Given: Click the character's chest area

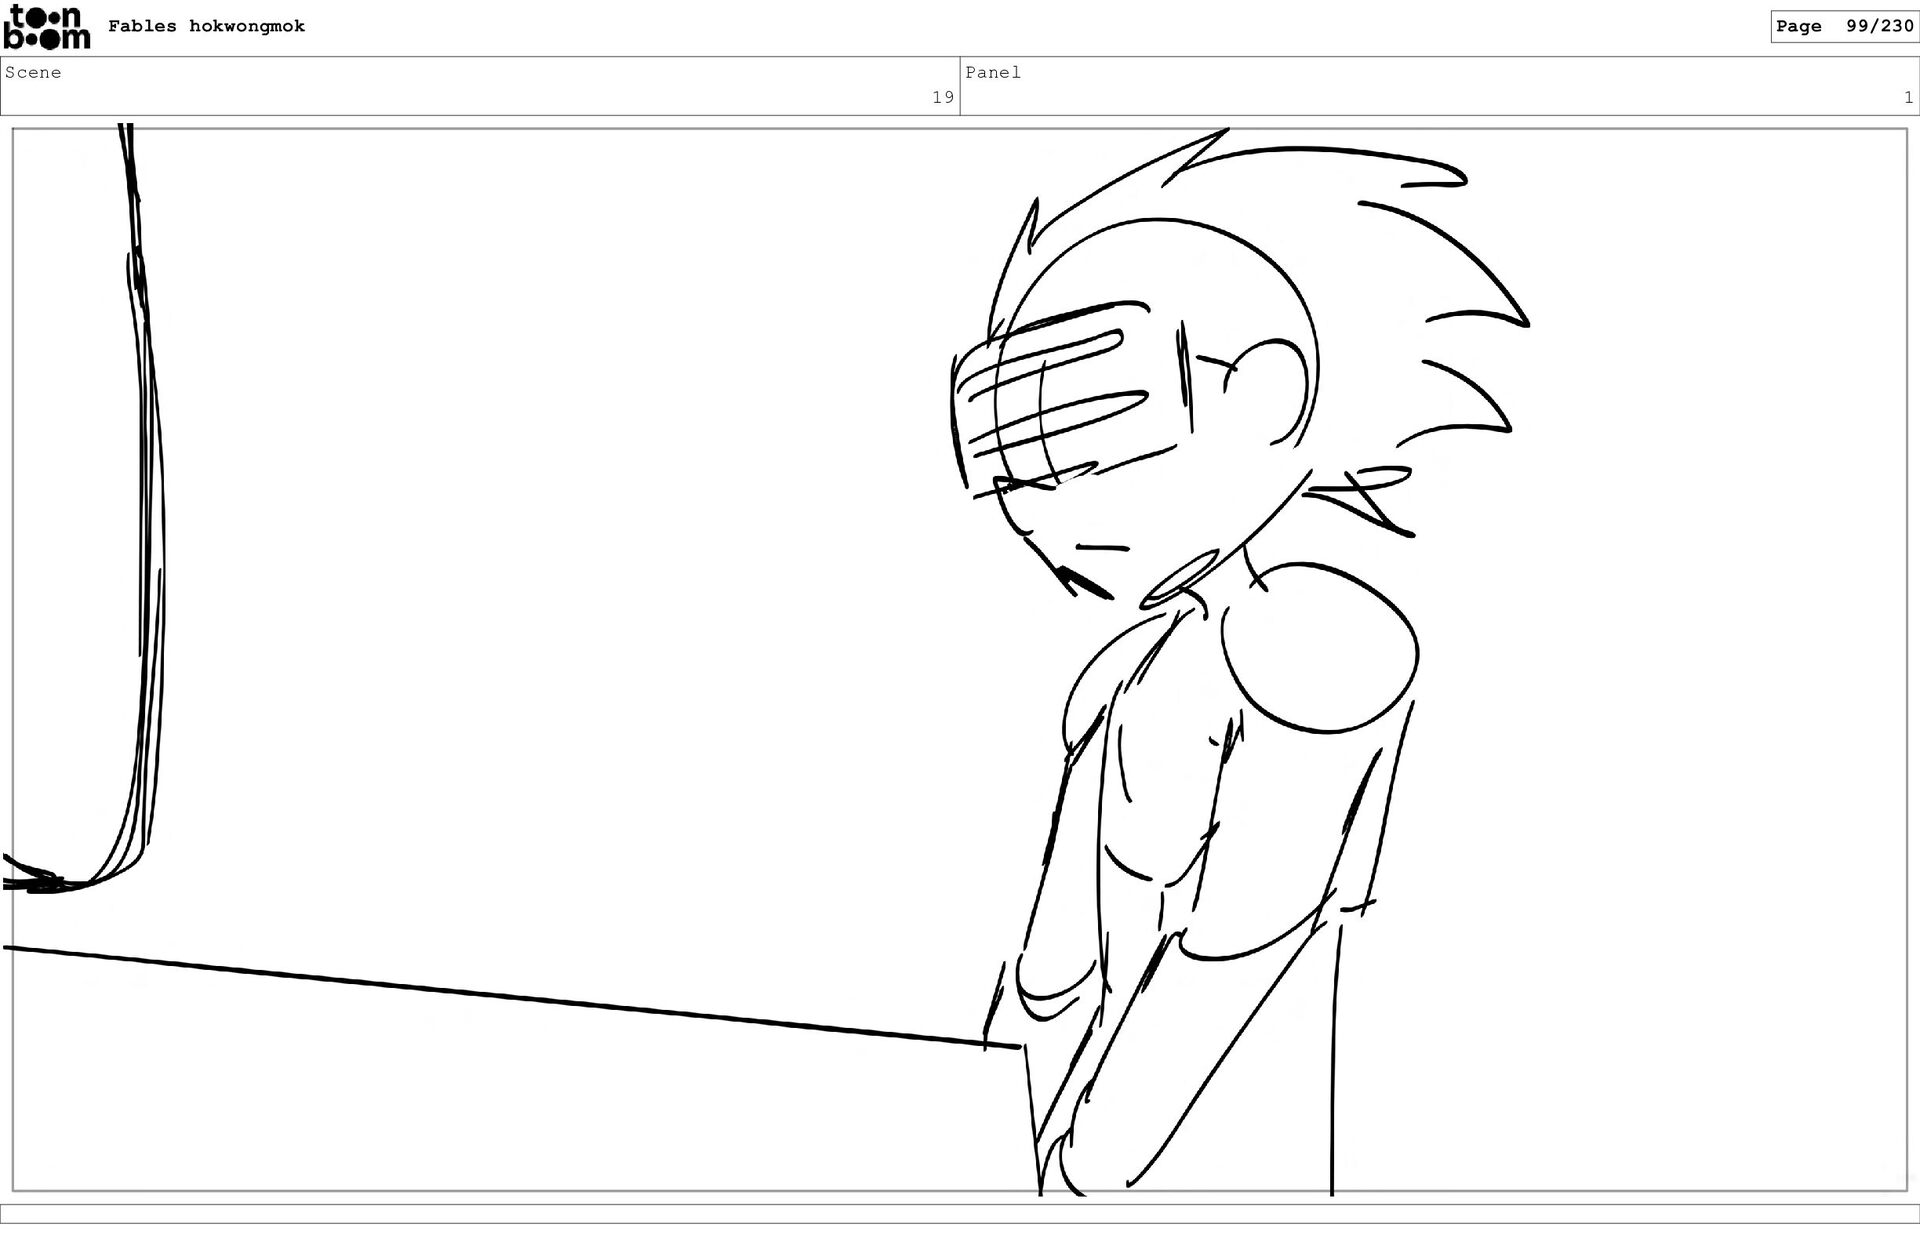Looking at the screenshot, I should click(x=1160, y=790).
